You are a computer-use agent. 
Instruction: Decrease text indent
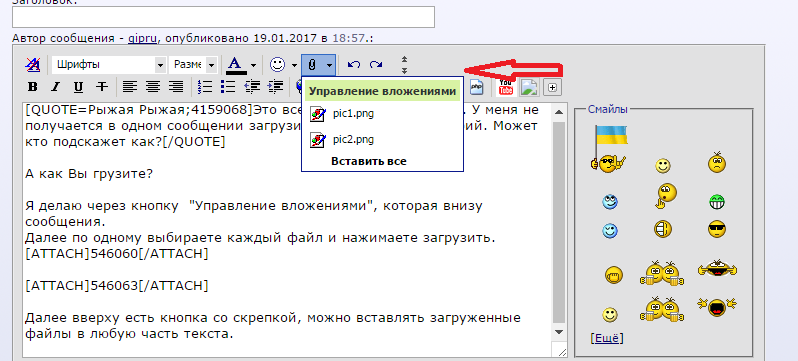(x=252, y=87)
